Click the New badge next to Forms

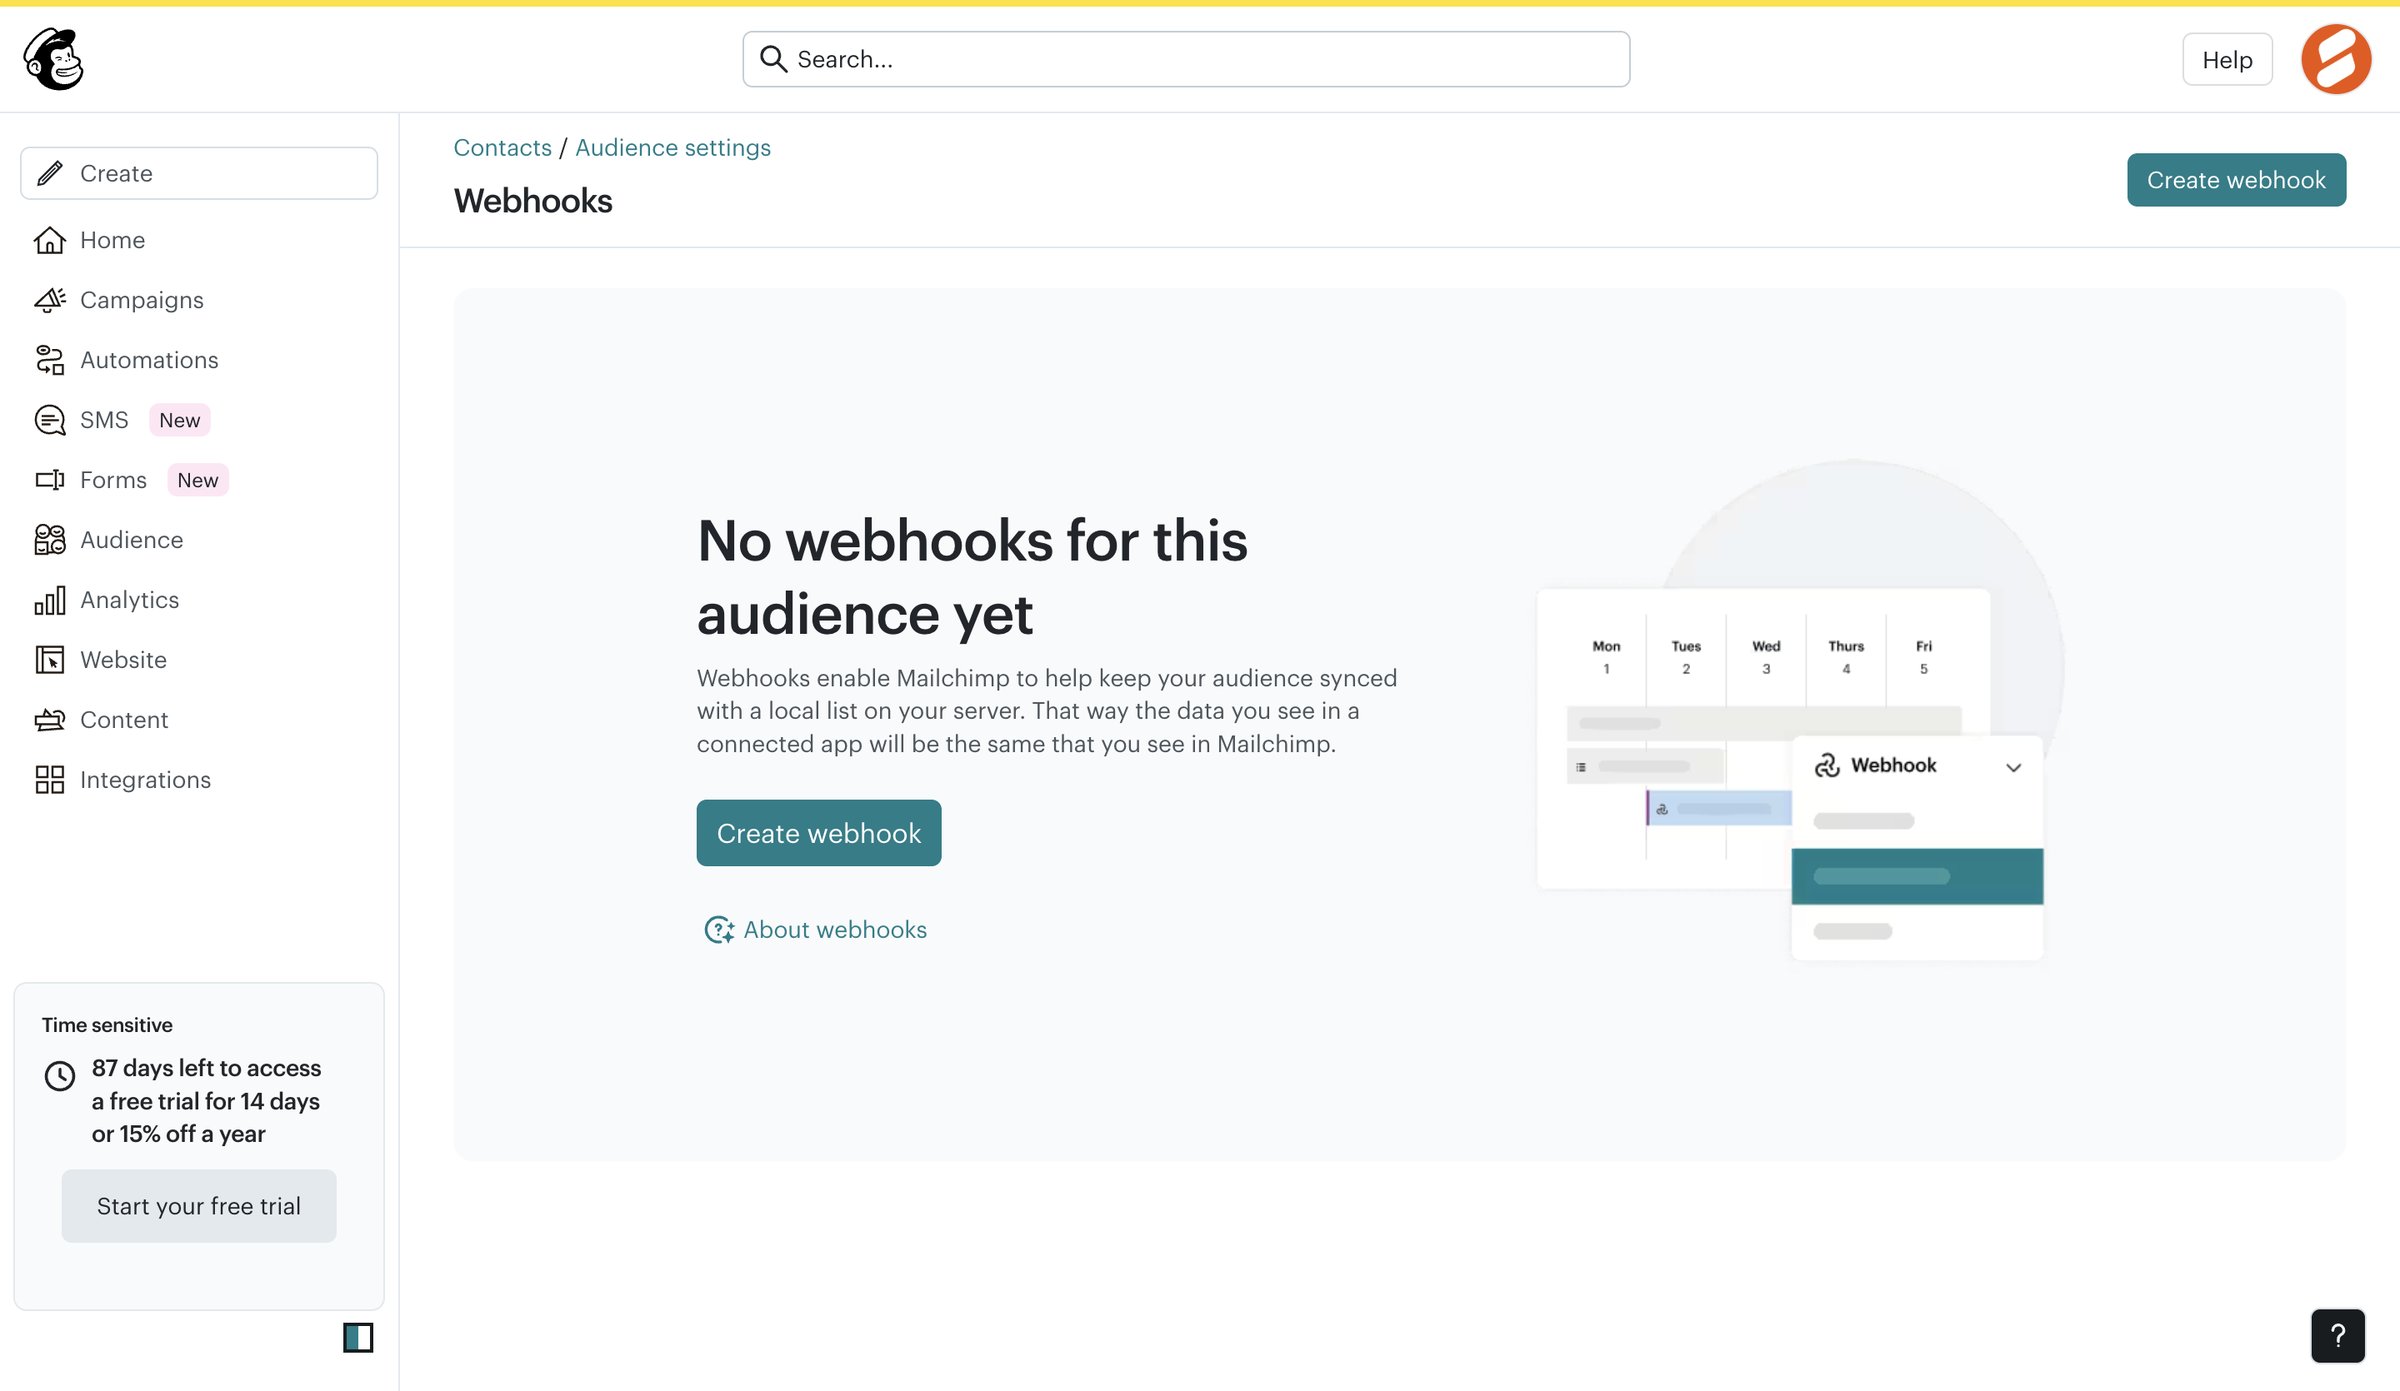198,480
